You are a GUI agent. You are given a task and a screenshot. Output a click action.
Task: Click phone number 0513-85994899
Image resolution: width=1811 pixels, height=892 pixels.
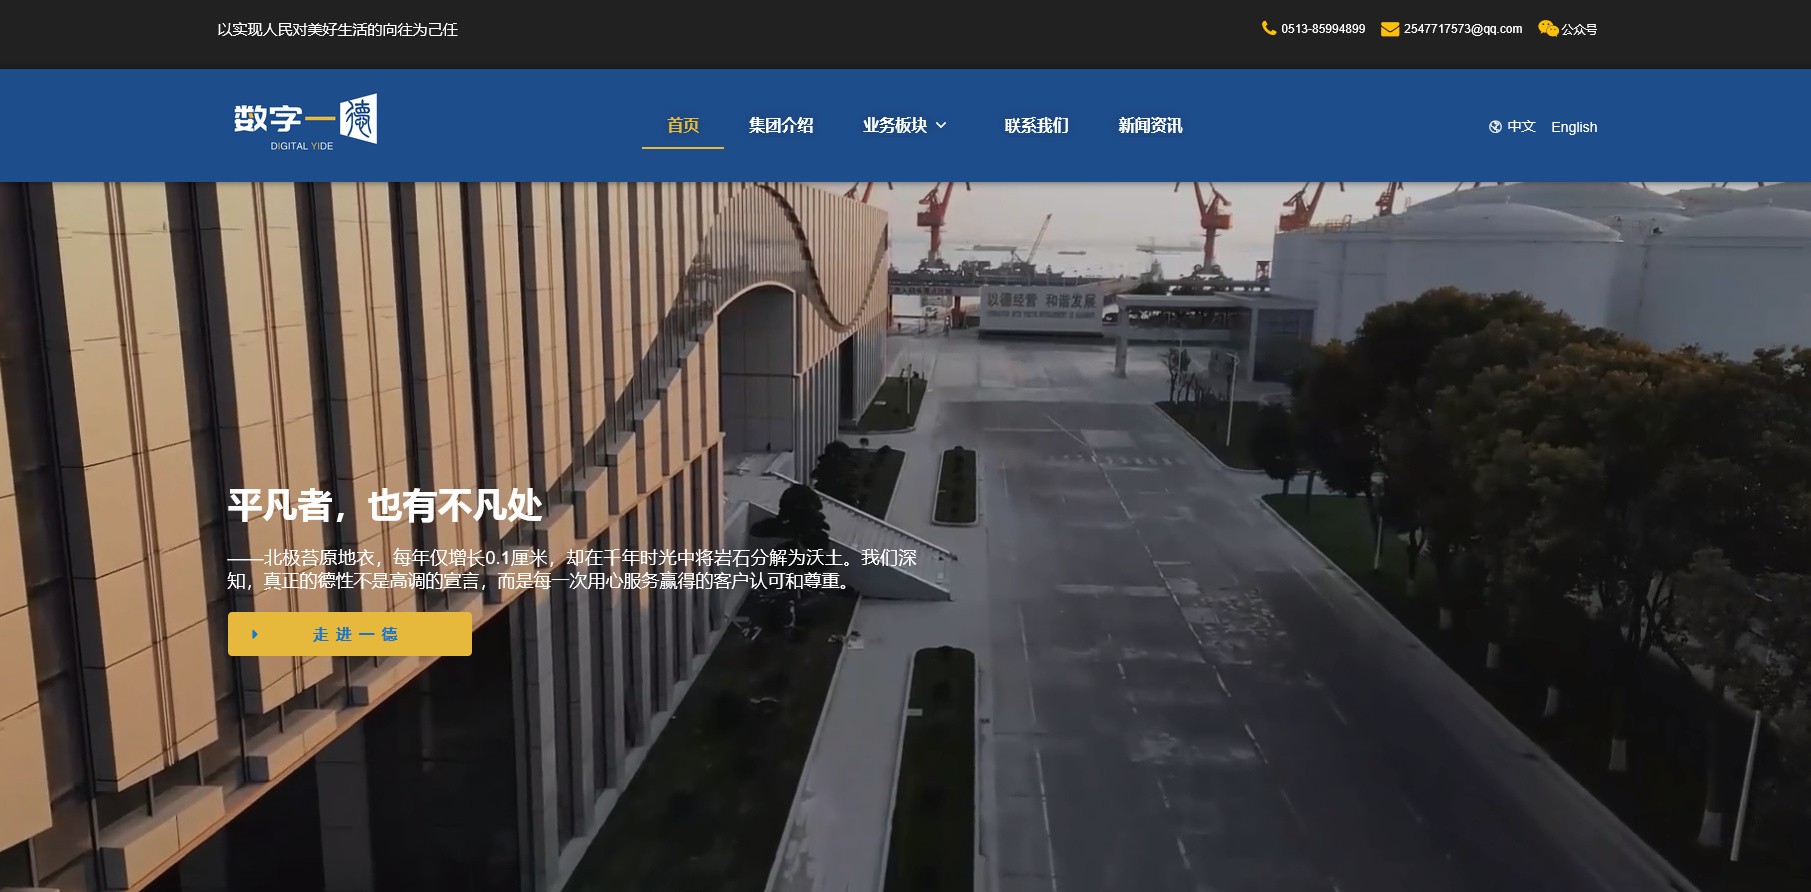pos(1322,29)
